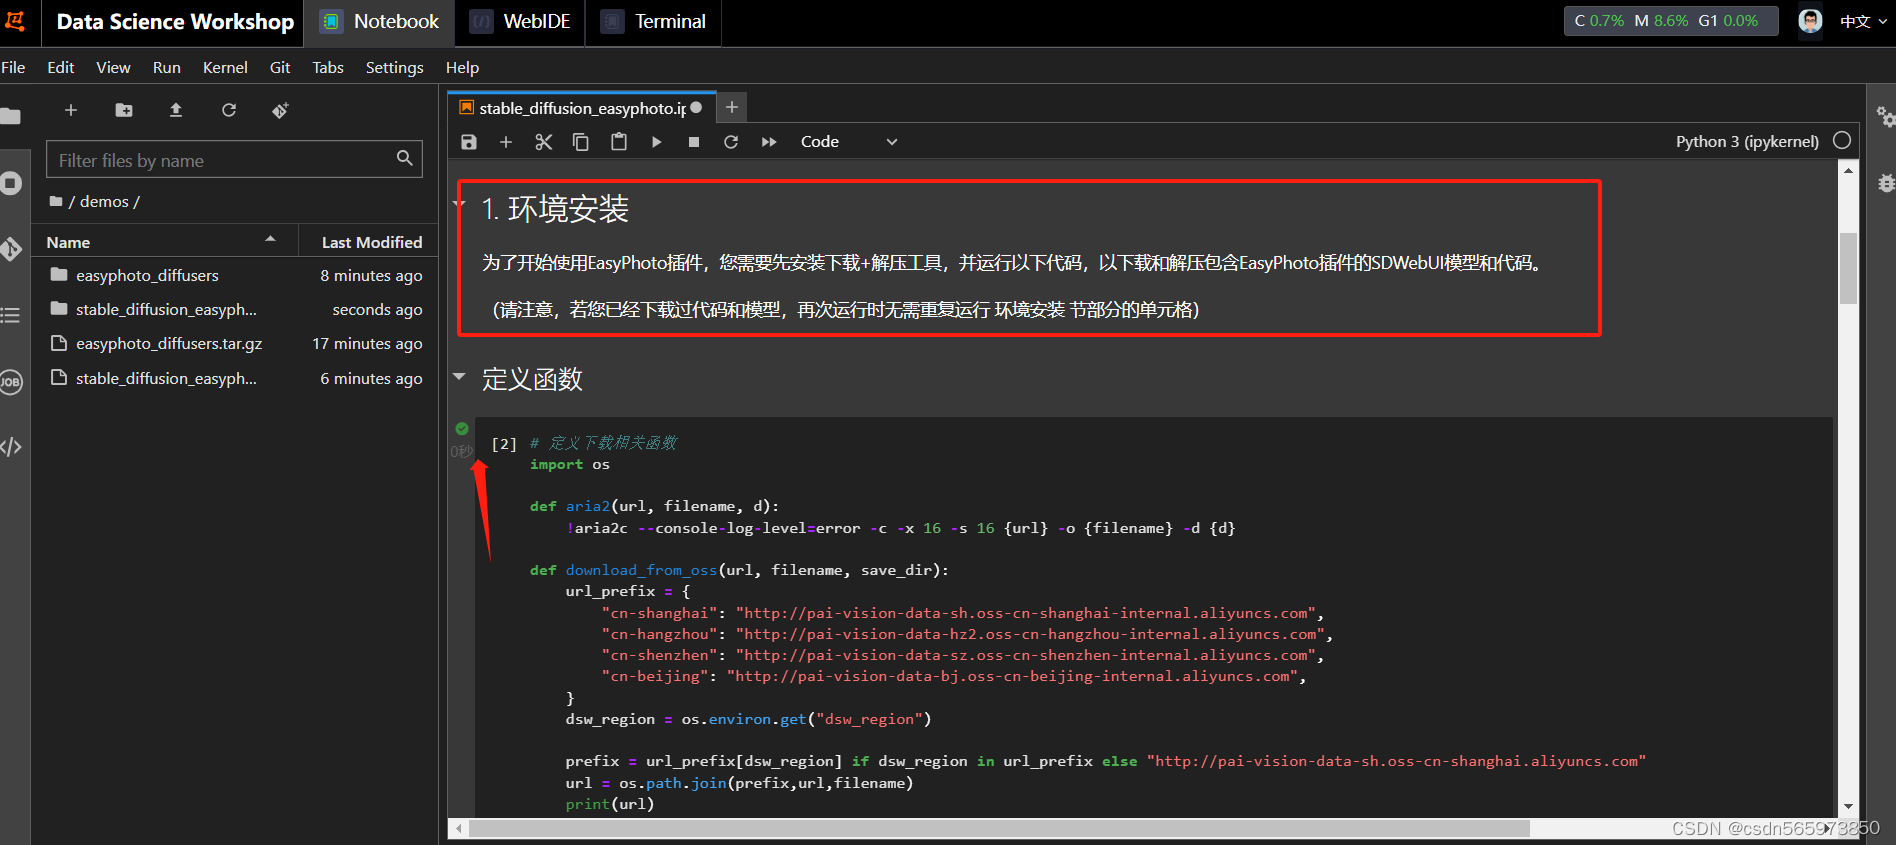Sort files by Last Modified column
The width and height of the screenshot is (1896, 845).
(x=369, y=242)
